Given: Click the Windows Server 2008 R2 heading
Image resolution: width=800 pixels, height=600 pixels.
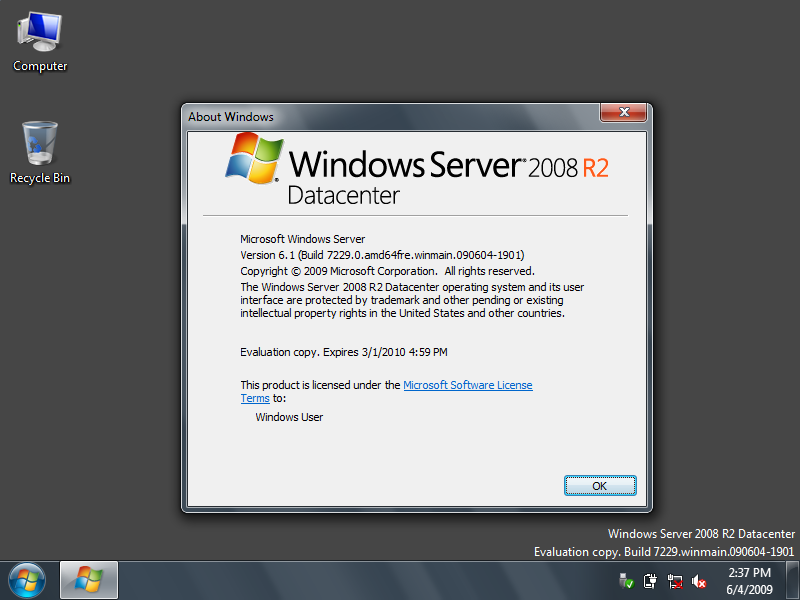Looking at the screenshot, I should tap(448, 164).
